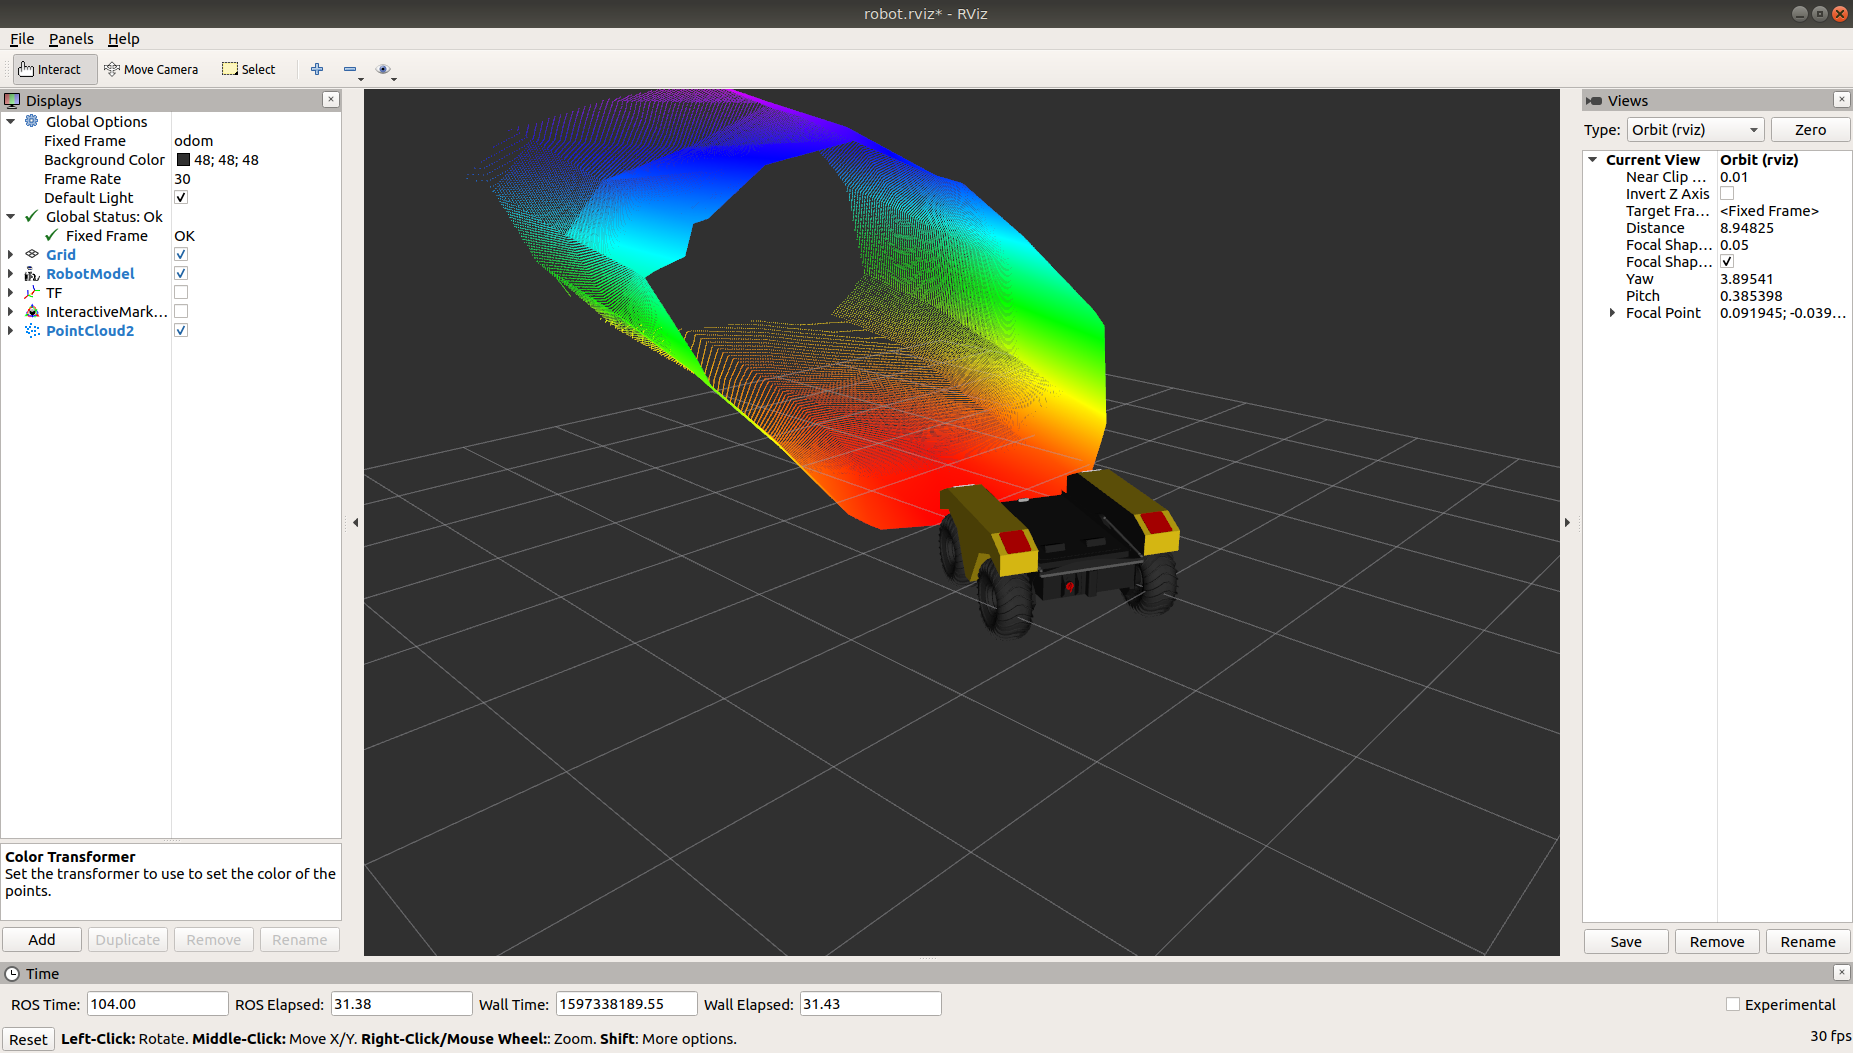Select the Interact tool
The image size is (1853, 1053).
[50, 69]
